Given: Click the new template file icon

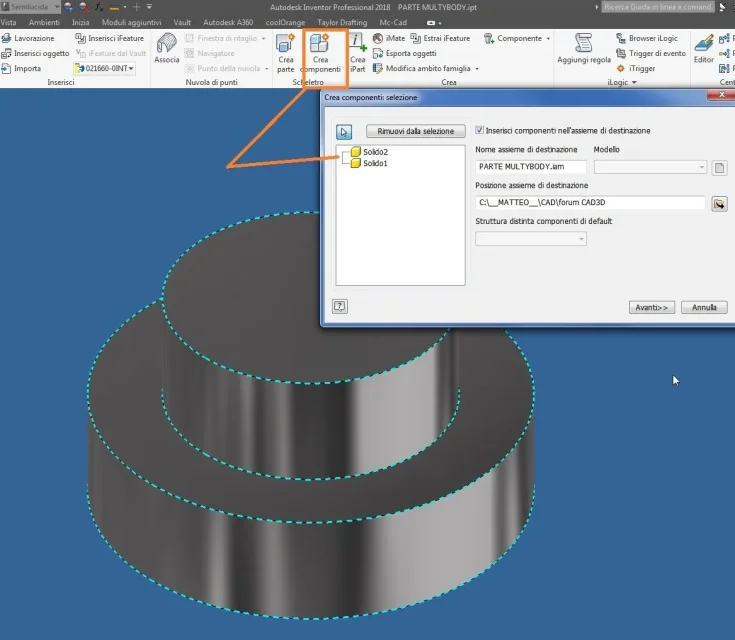Looking at the screenshot, I should click(719, 167).
